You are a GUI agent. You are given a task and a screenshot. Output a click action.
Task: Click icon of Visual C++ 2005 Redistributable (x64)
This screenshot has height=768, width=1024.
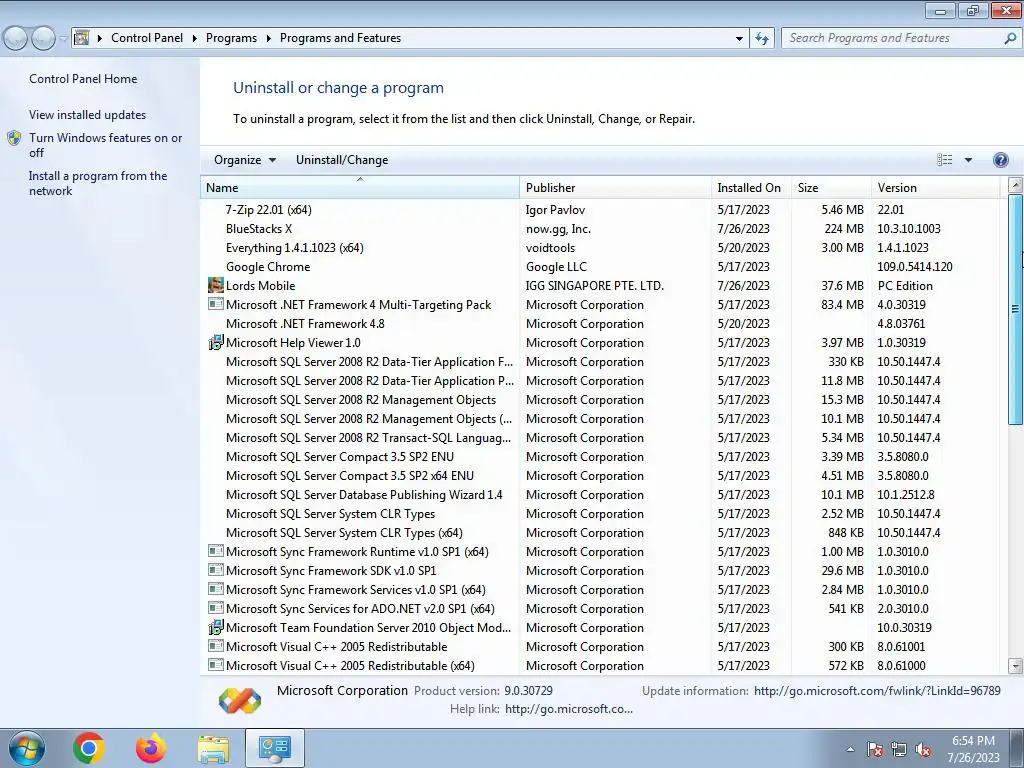click(216, 665)
